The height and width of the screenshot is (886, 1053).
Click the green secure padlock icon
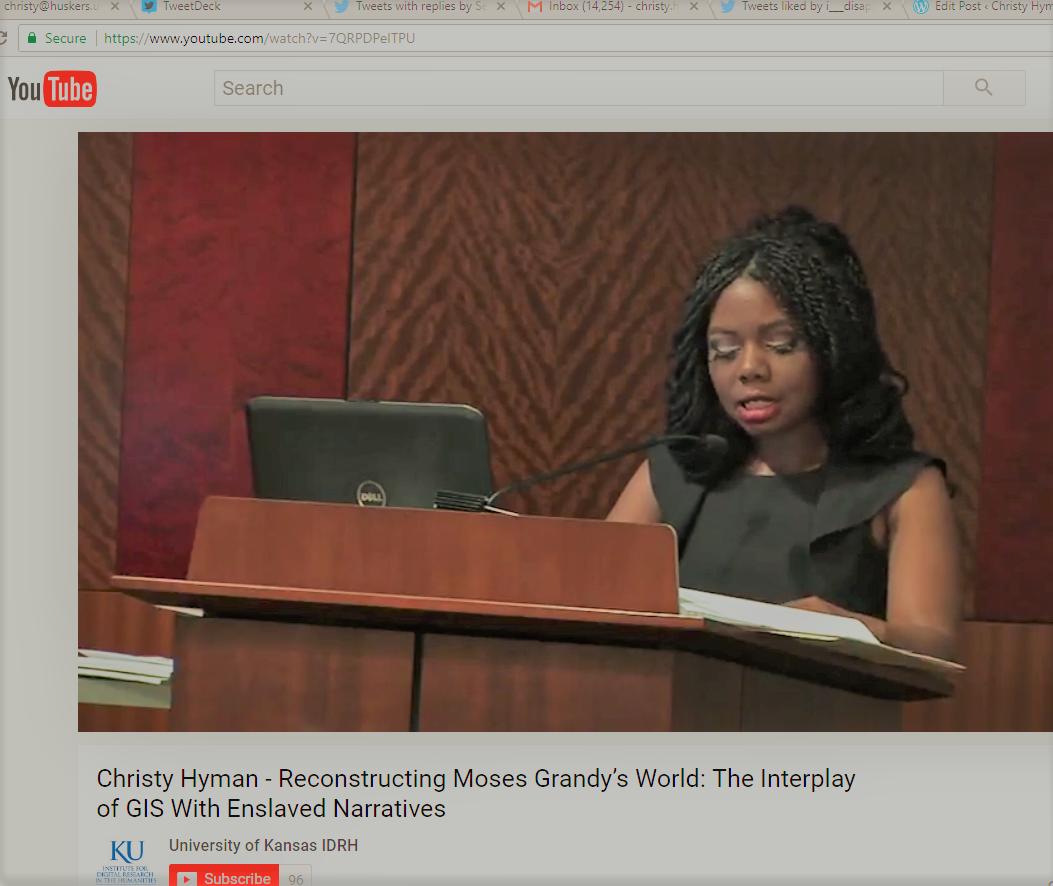coord(32,38)
